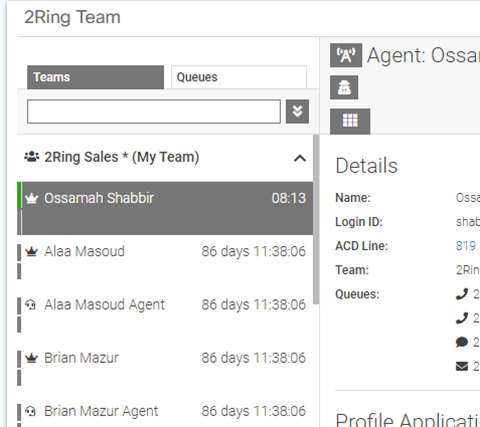This screenshot has width=480, height=427.
Task: Select Alaa Masoud Agent in list
Action: 165,315
